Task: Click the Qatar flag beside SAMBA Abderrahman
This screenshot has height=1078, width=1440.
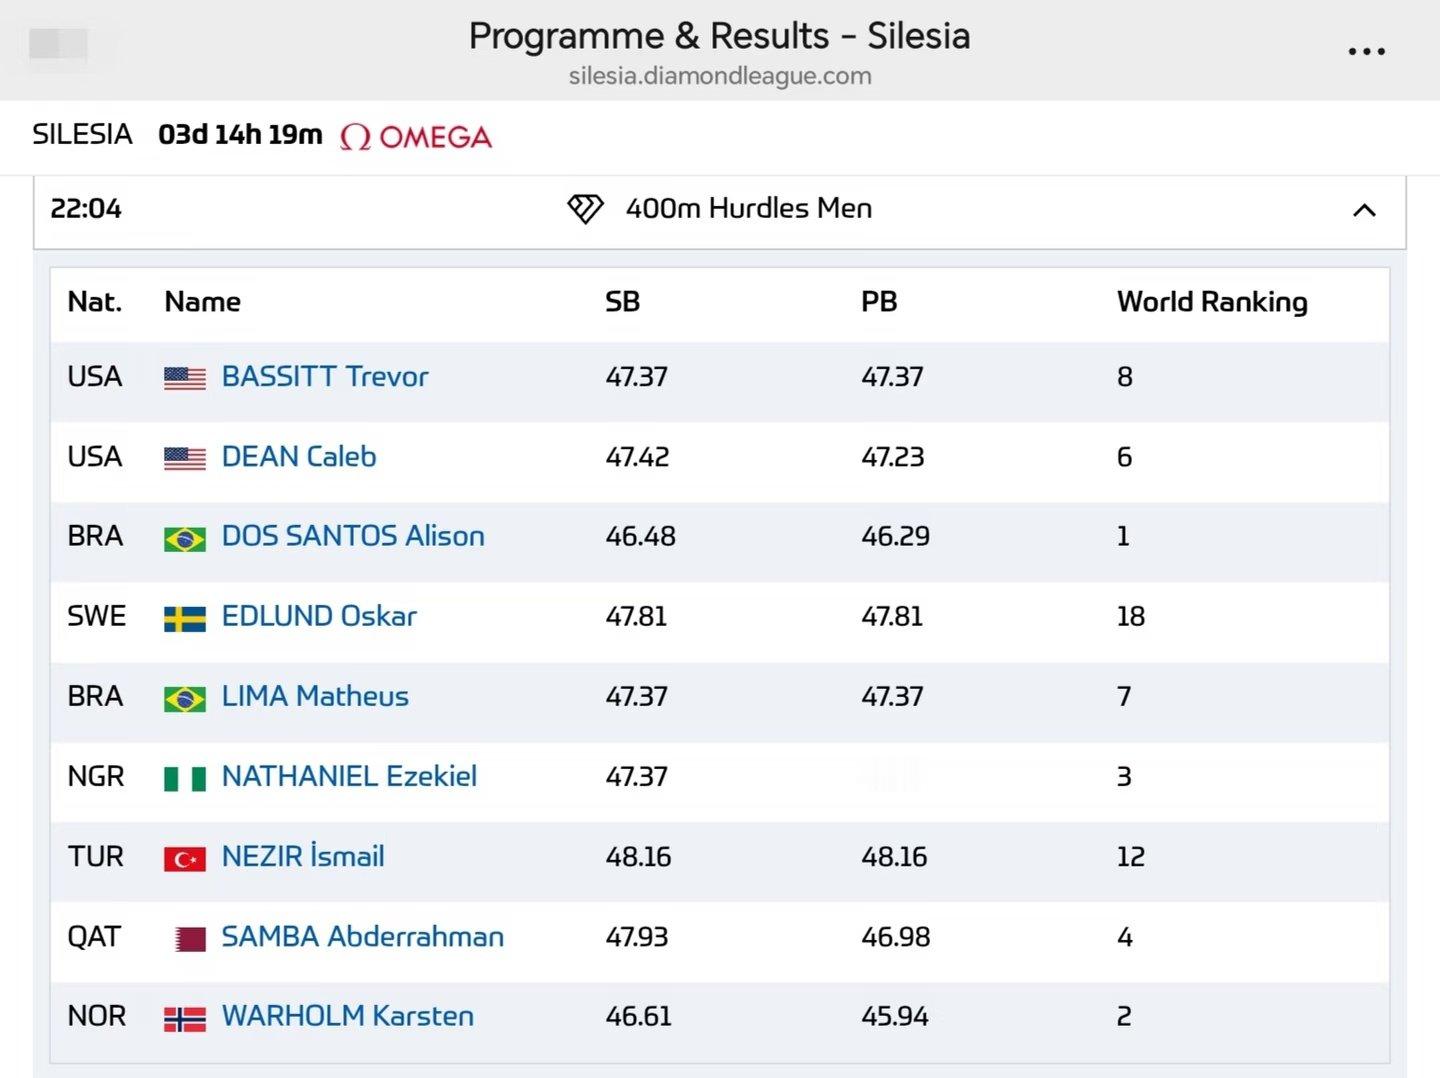Action: (x=190, y=939)
